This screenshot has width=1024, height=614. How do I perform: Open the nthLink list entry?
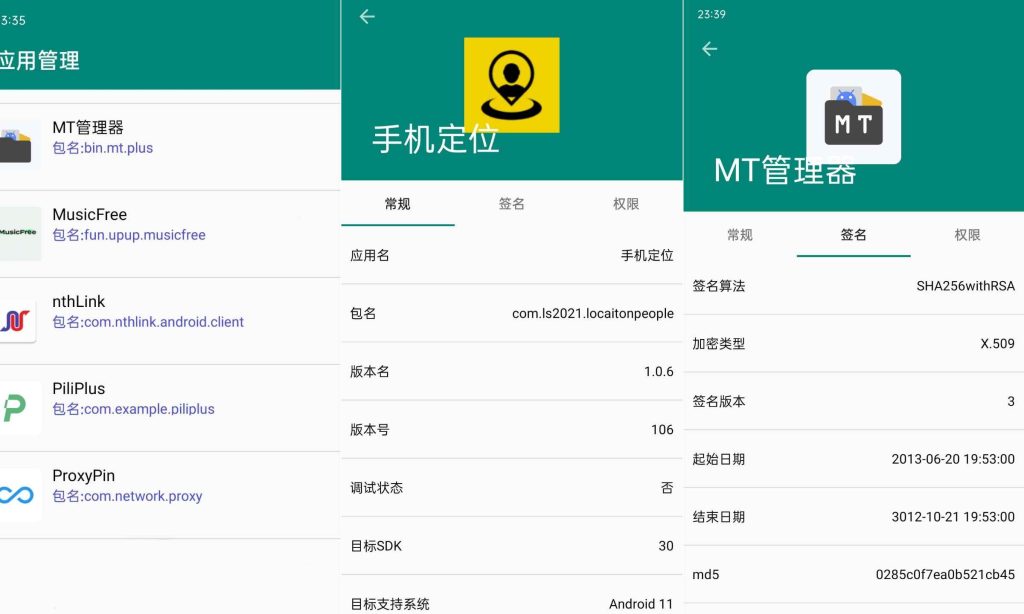pyautogui.click(x=170, y=321)
